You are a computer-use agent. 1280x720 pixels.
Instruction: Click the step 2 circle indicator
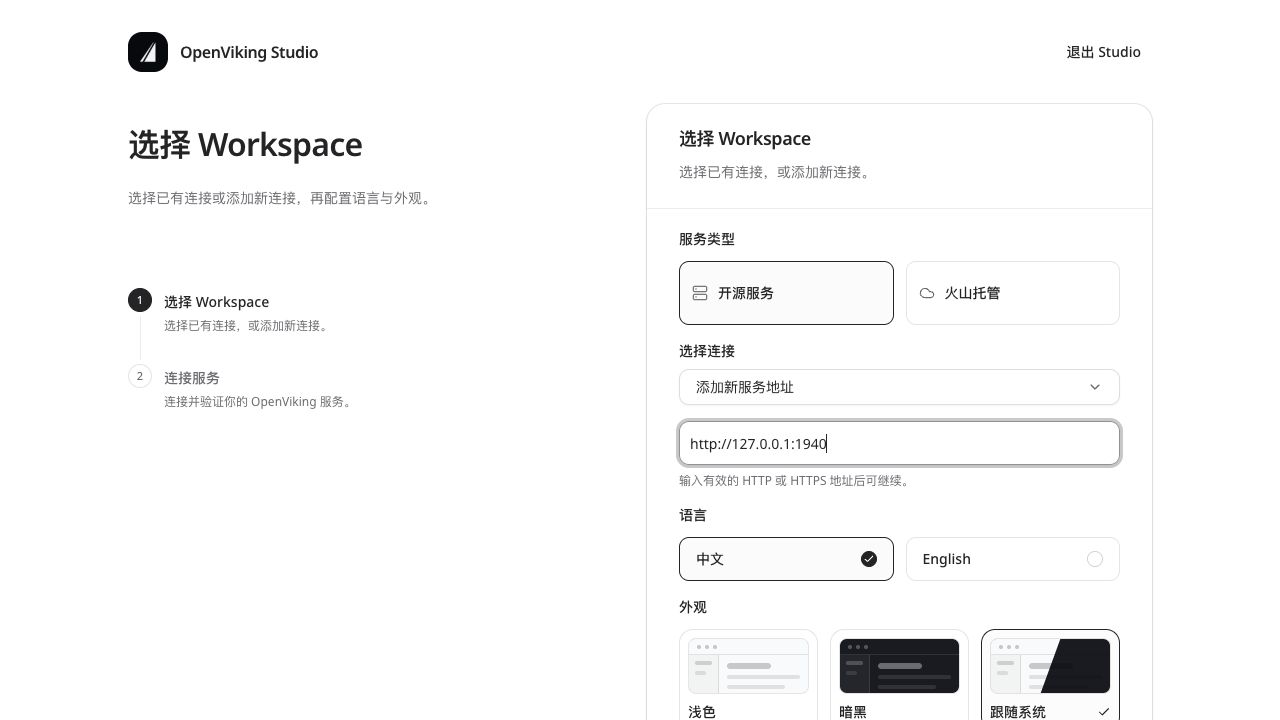(x=140, y=376)
